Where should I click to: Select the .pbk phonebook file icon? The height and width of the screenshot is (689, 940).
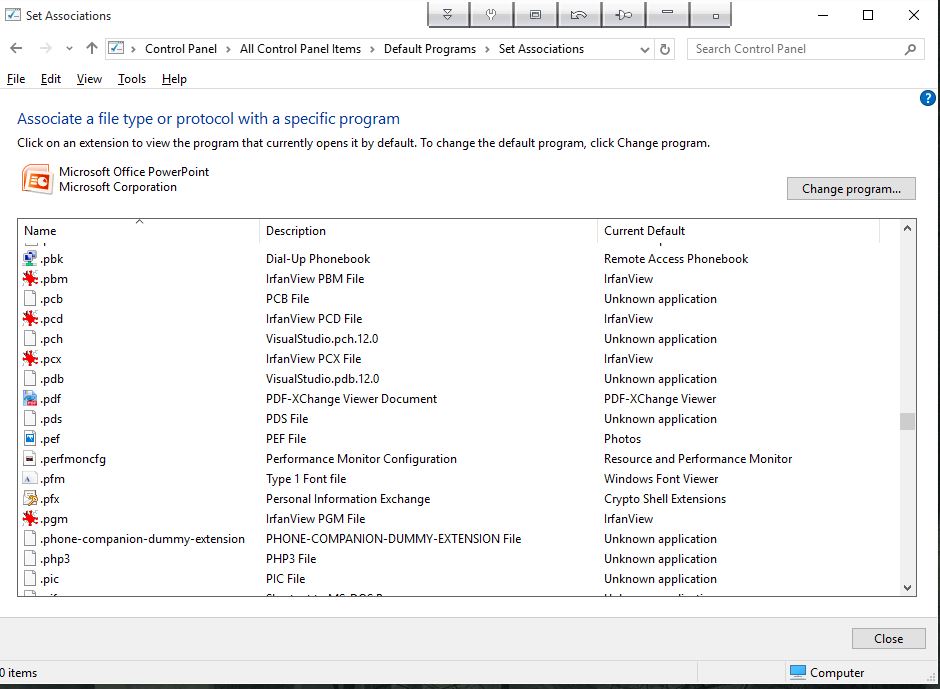click(x=30, y=258)
